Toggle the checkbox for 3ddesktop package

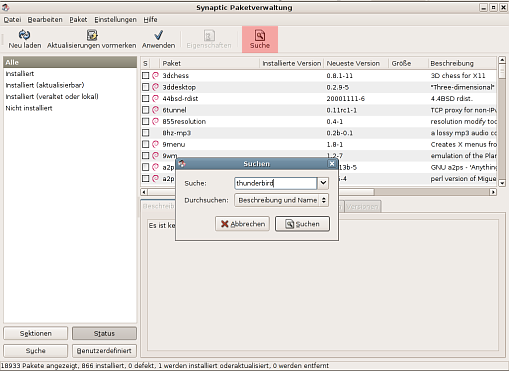pos(145,87)
